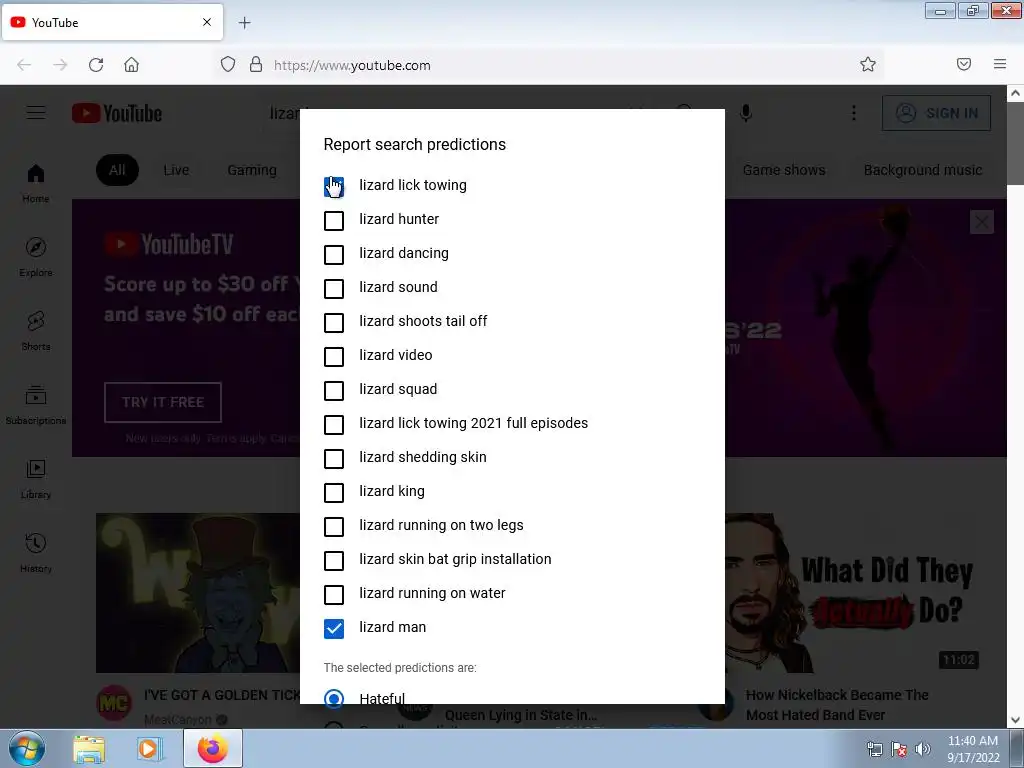Click the MeatCanyon channel avatar

point(114,702)
